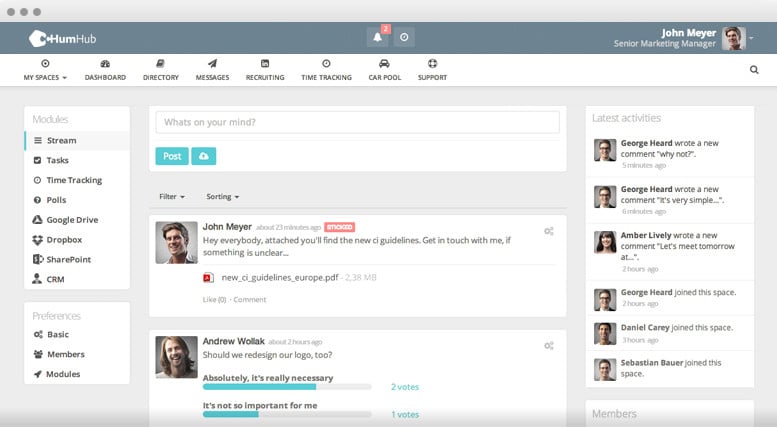Image resolution: width=777 pixels, height=427 pixels.
Task: Open the user account dropdown arrow
Action: coord(752,38)
